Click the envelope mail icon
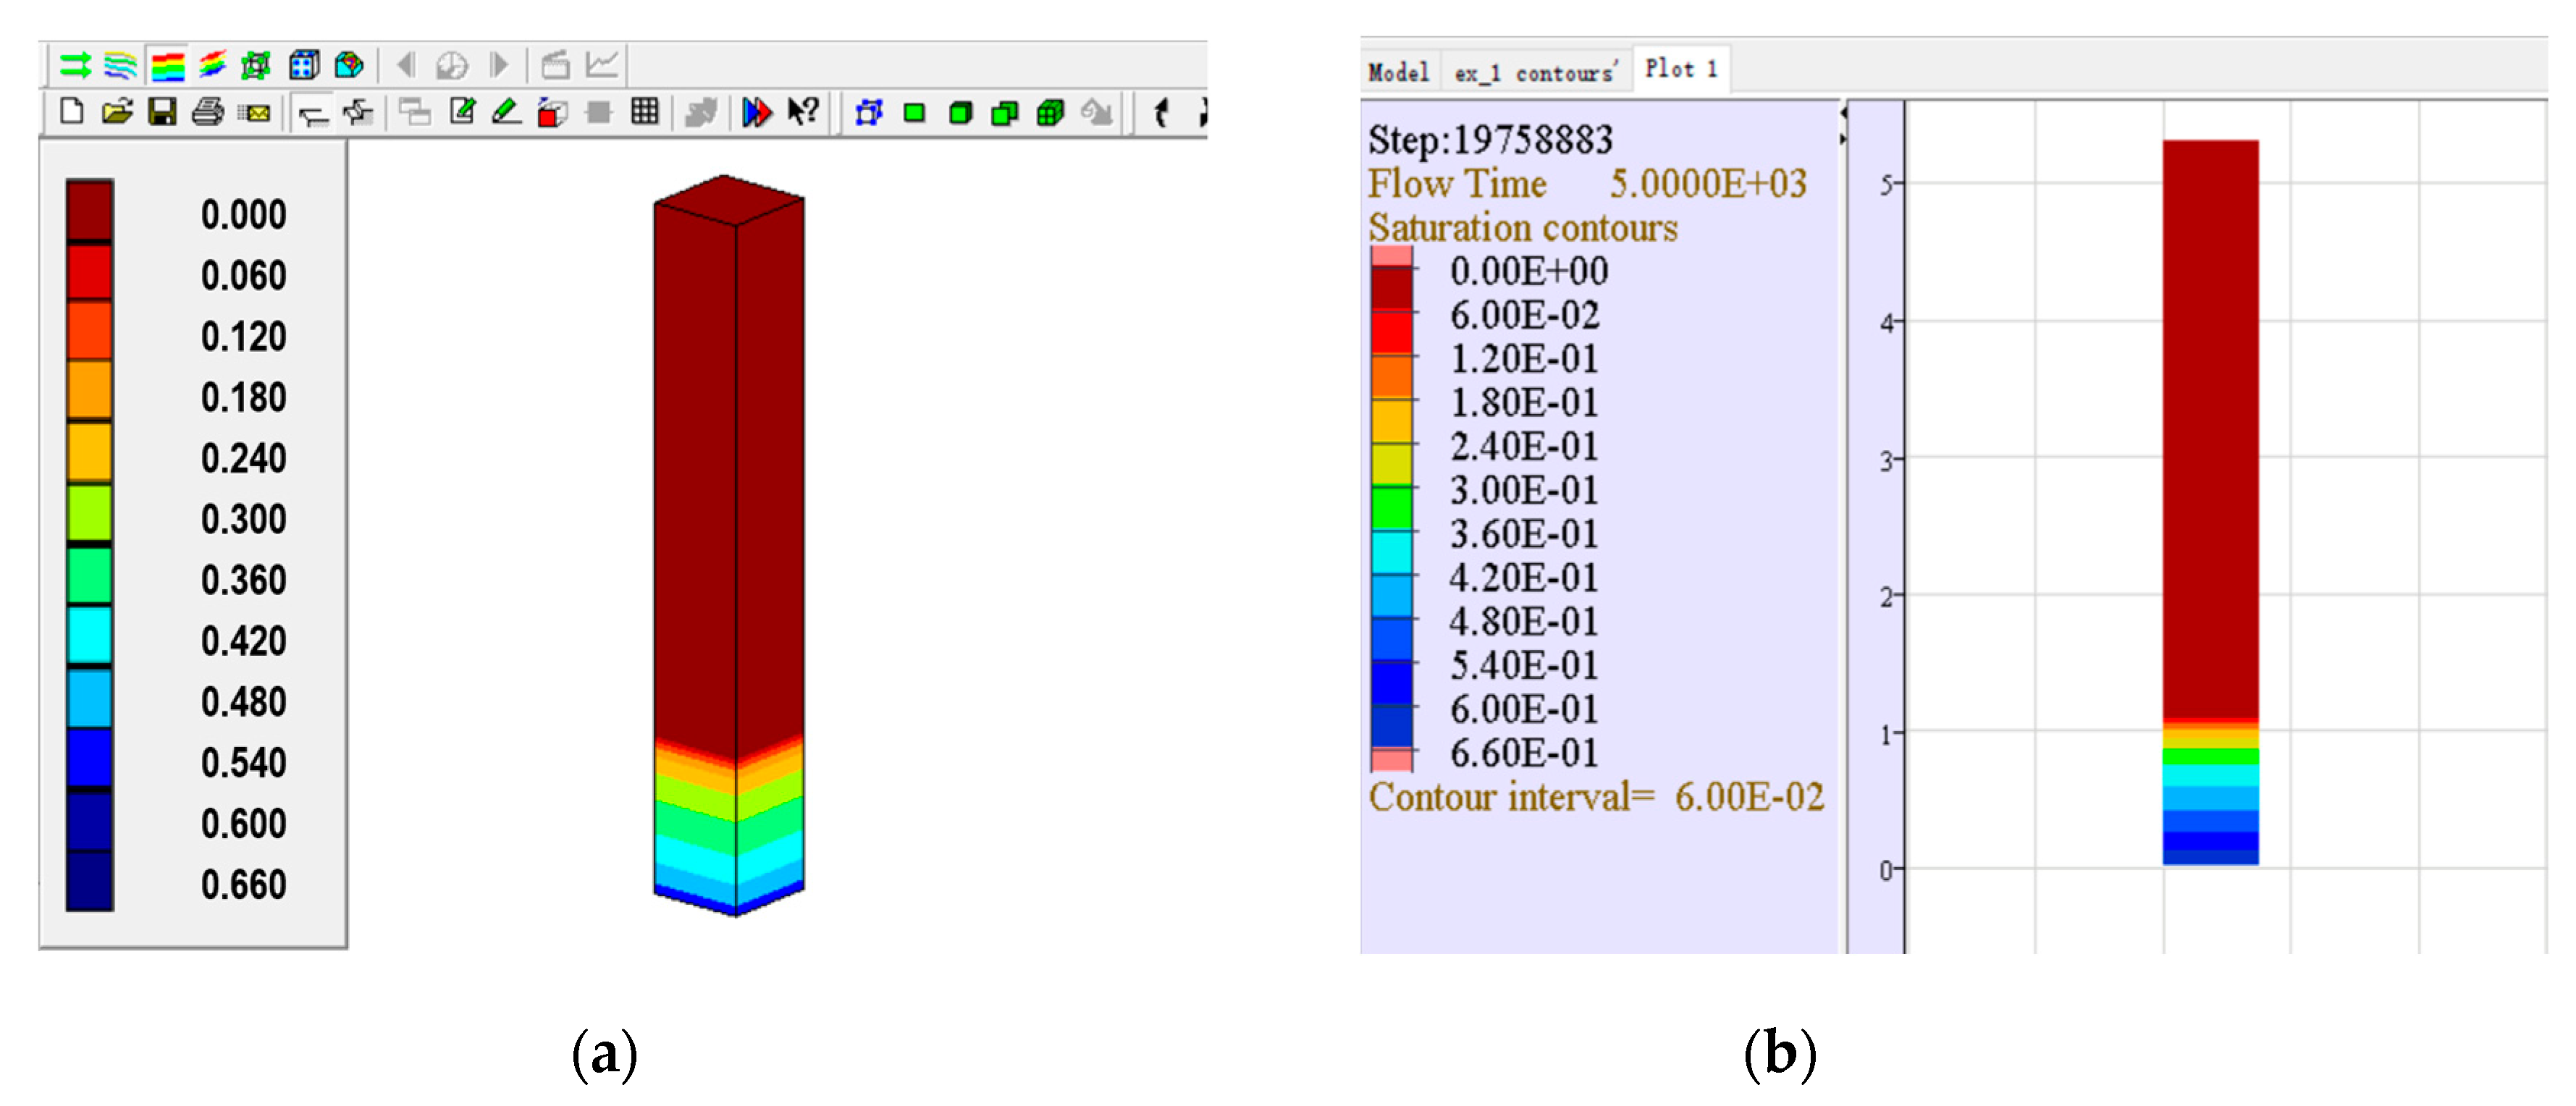Viewport: 2576px width, 1106px height. [254, 113]
